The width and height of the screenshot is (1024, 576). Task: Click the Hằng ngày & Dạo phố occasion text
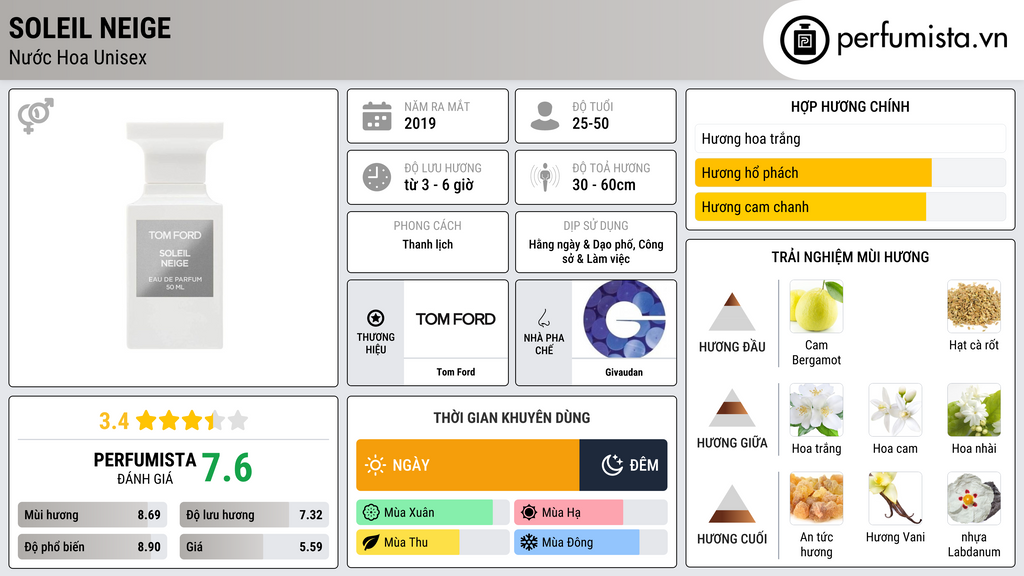click(596, 251)
